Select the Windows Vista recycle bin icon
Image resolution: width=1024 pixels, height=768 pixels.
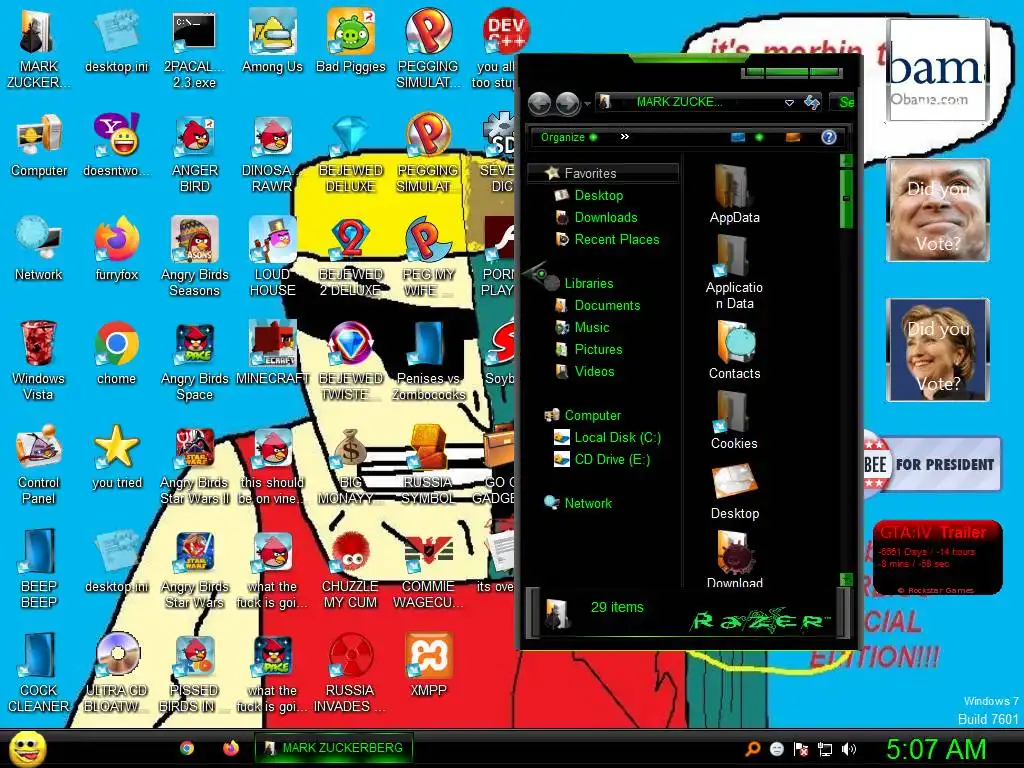pos(39,362)
